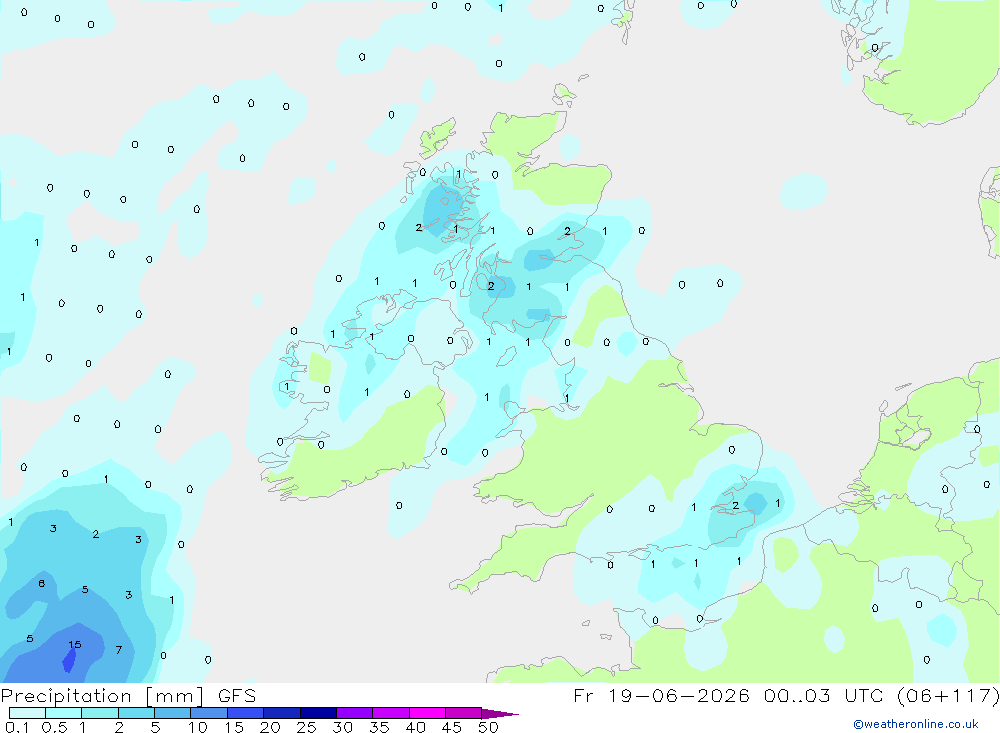The image size is (1000, 733).
Task: Click the '50' legend scale label
Action: [488, 727]
